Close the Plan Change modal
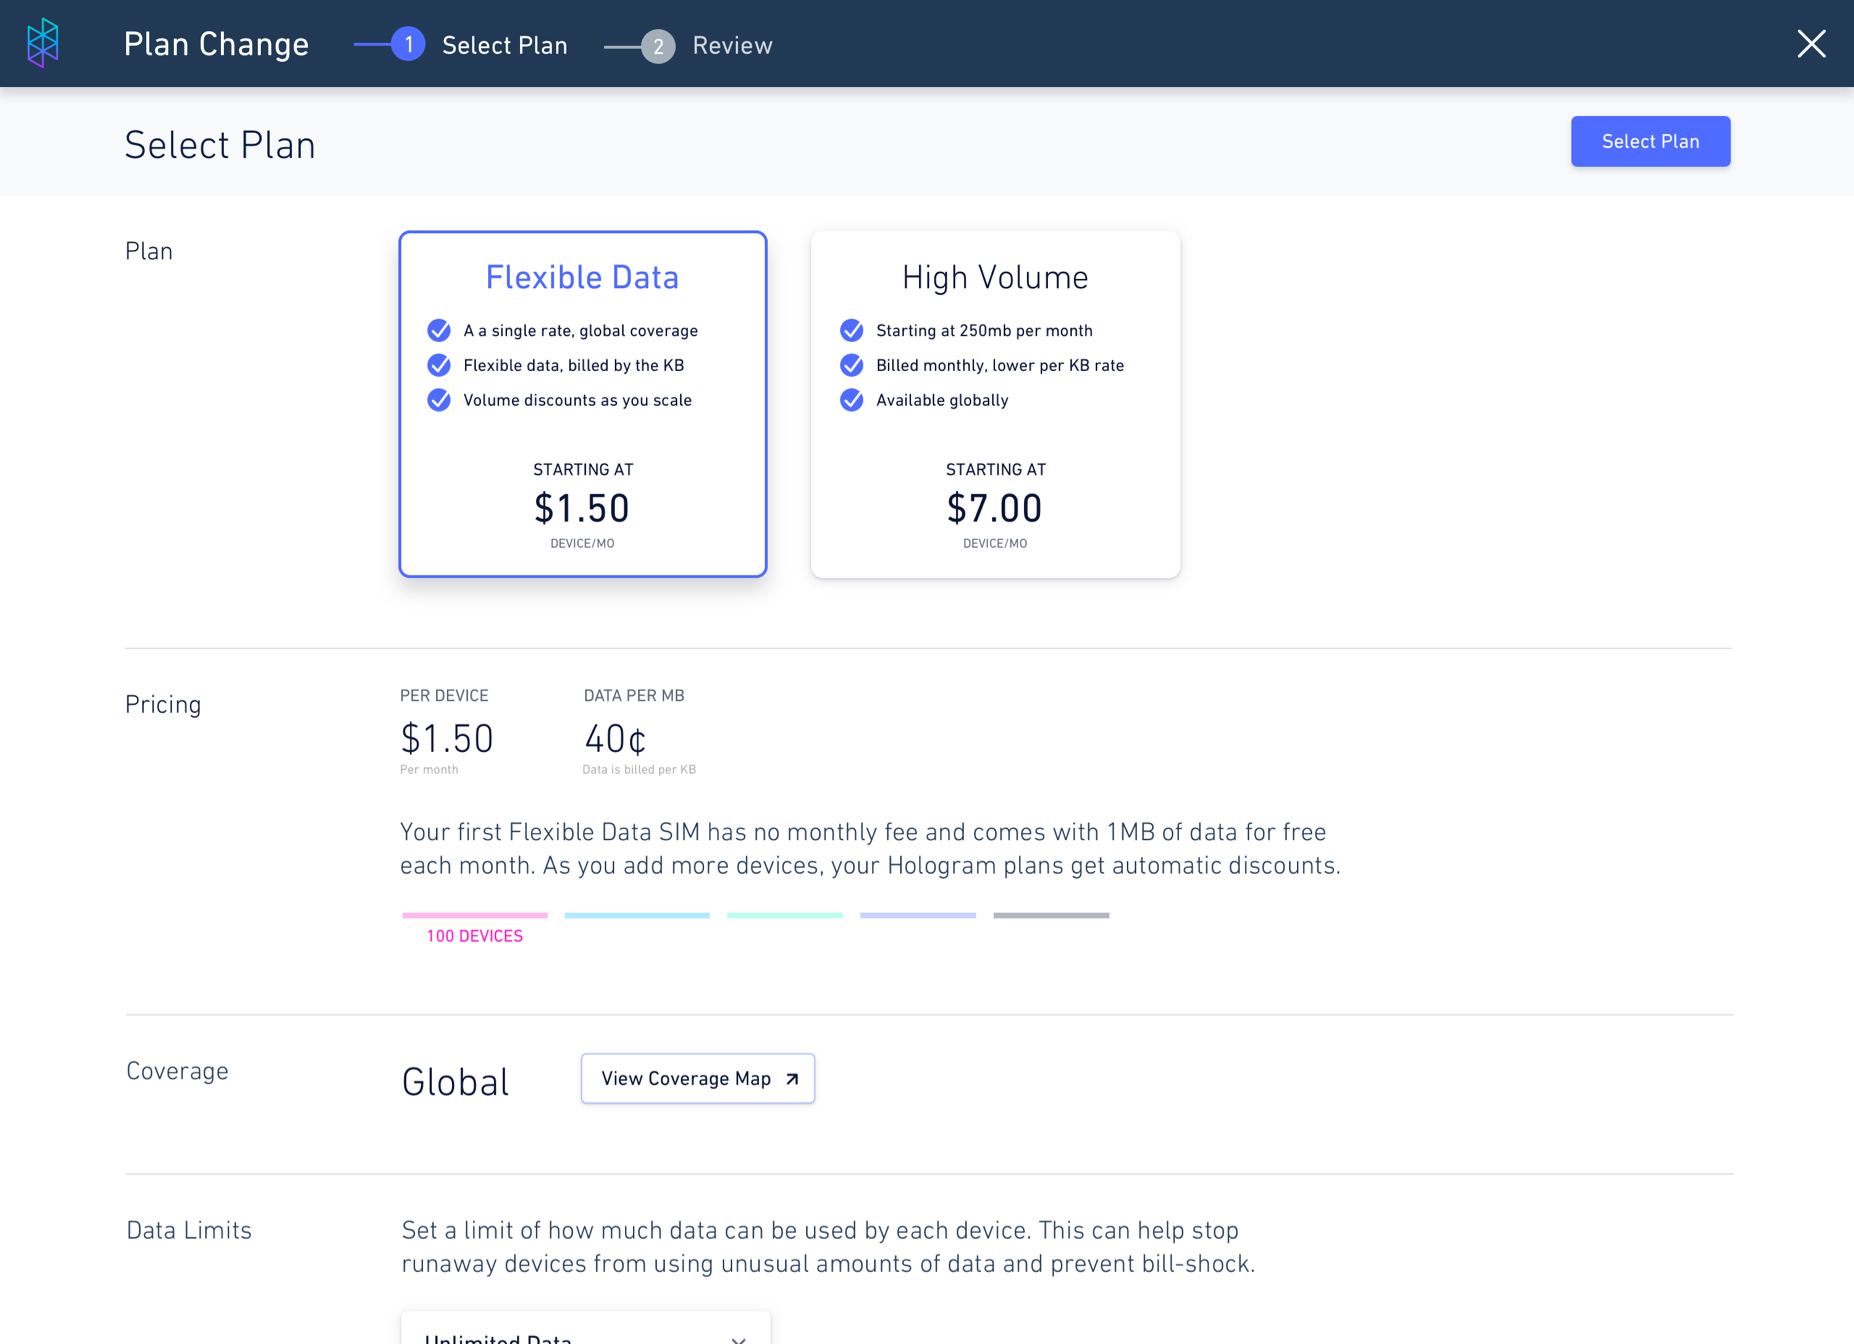This screenshot has height=1344, width=1854. [1811, 43]
